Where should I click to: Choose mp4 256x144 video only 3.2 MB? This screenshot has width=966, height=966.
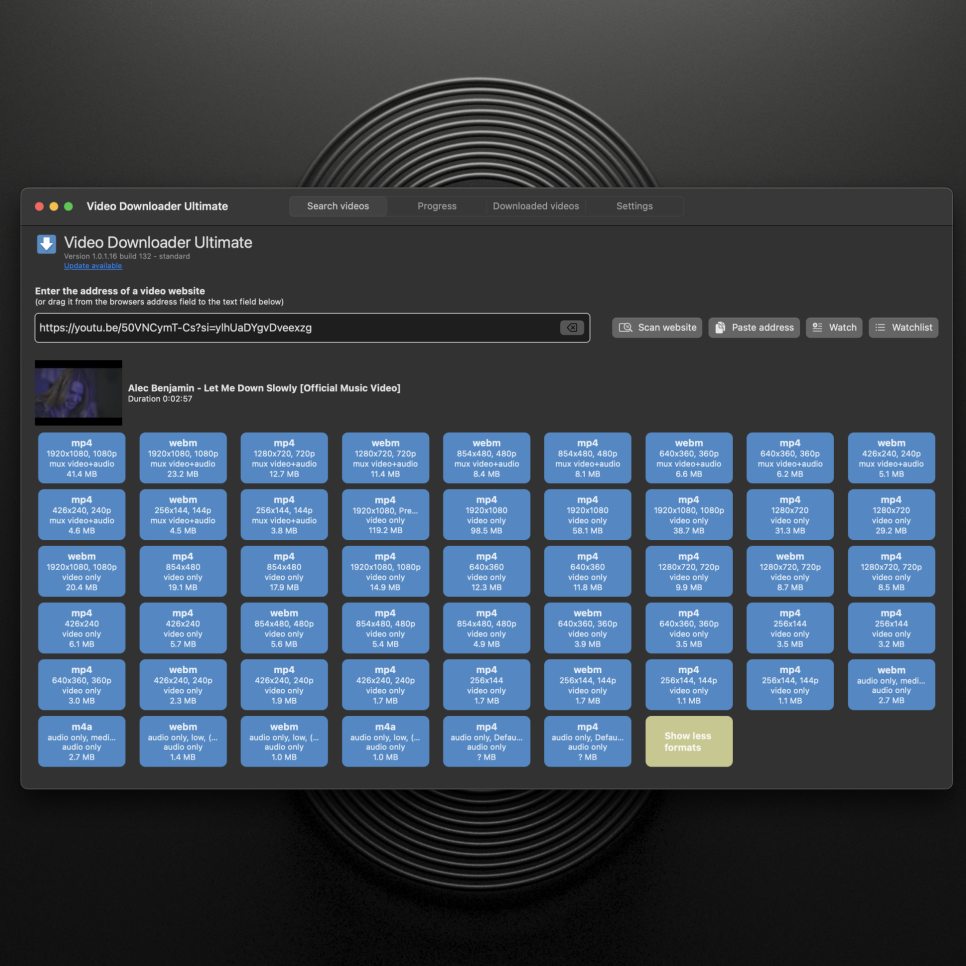point(891,628)
